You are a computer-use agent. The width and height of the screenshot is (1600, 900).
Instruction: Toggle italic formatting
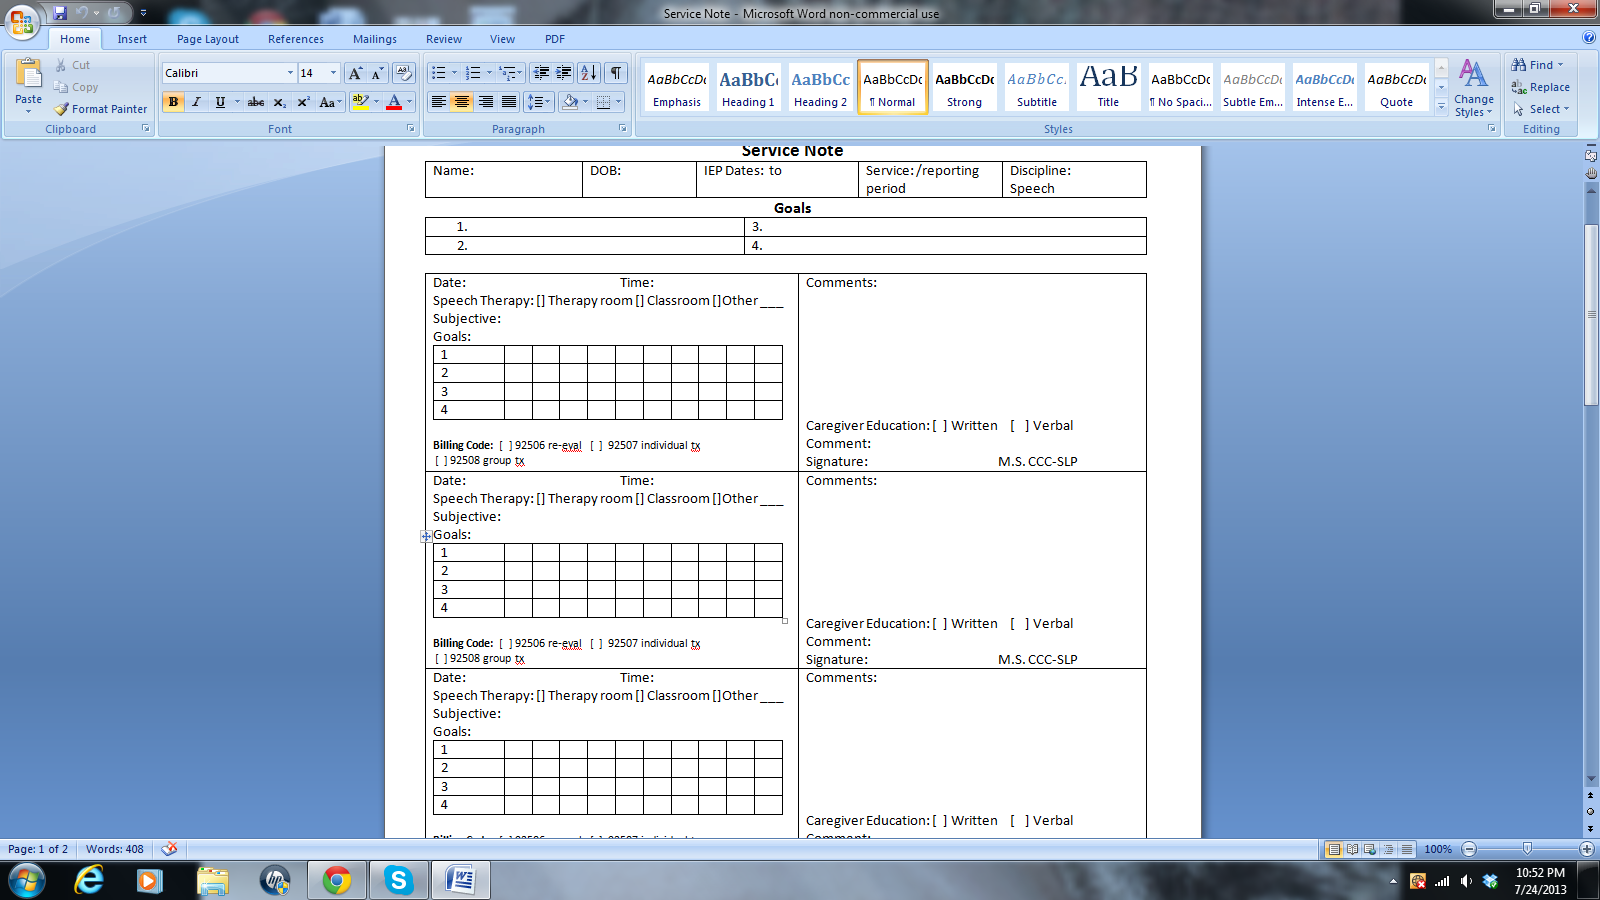pos(196,102)
